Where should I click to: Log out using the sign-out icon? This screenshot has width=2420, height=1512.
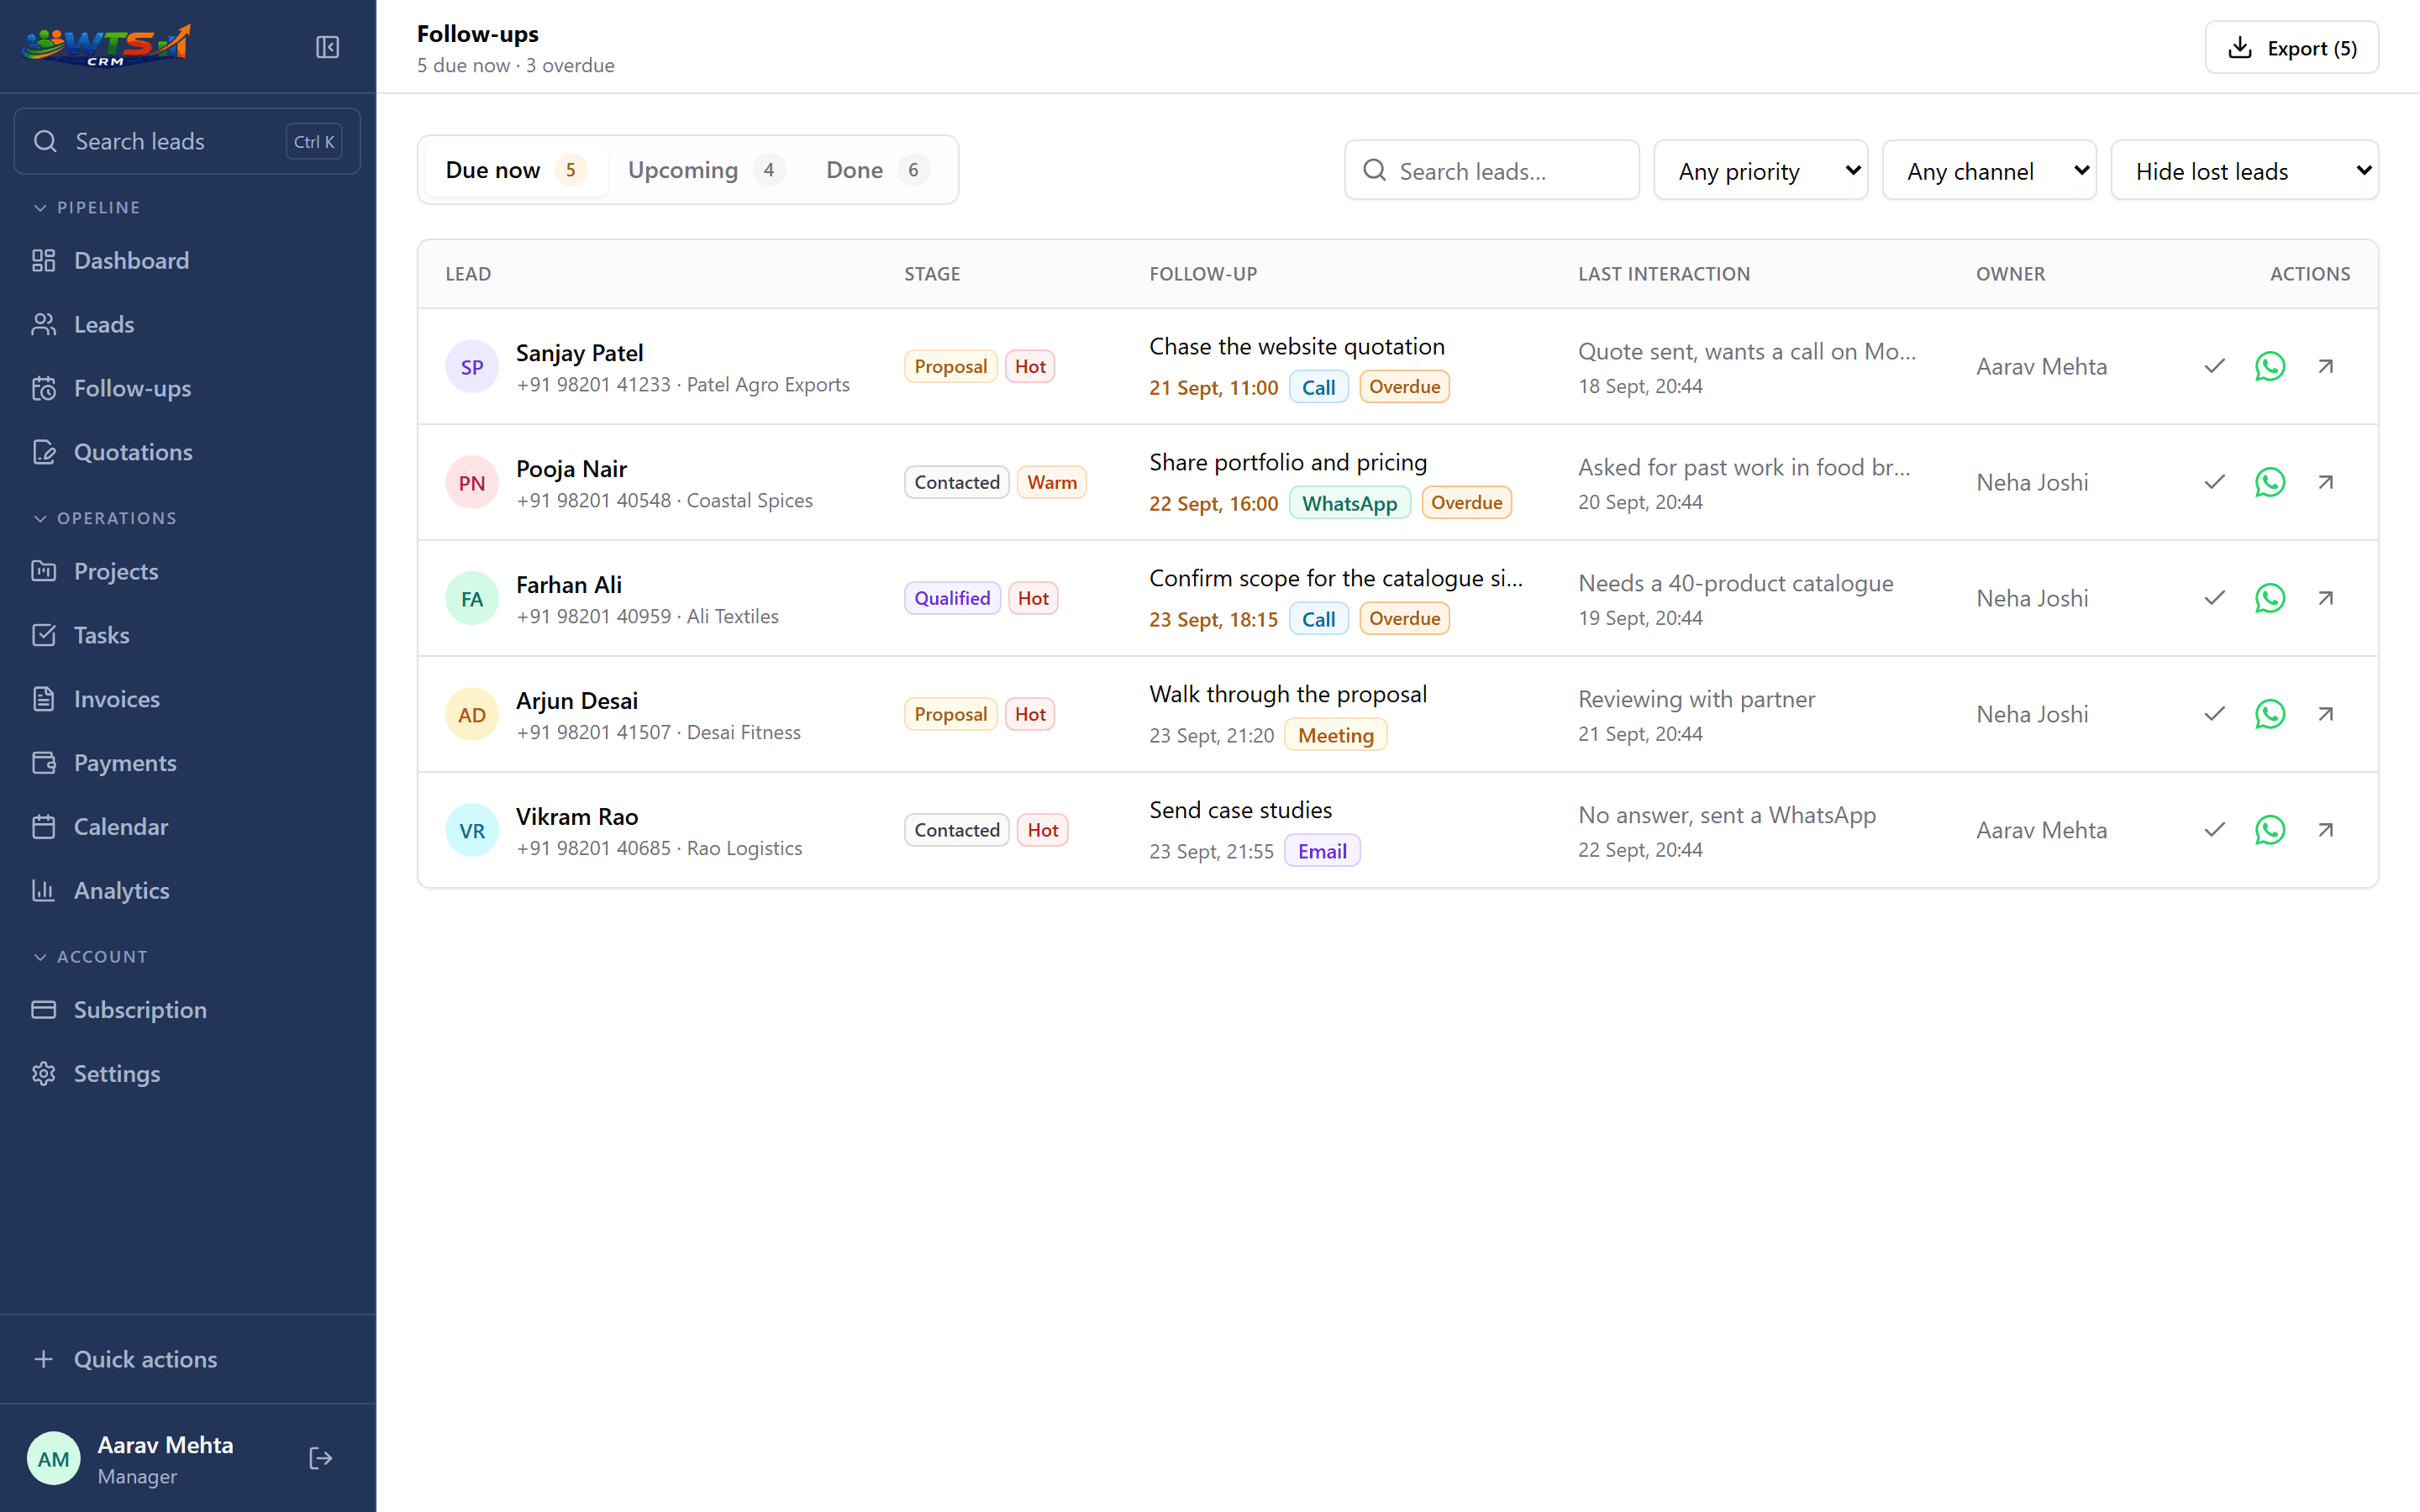point(320,1458)
